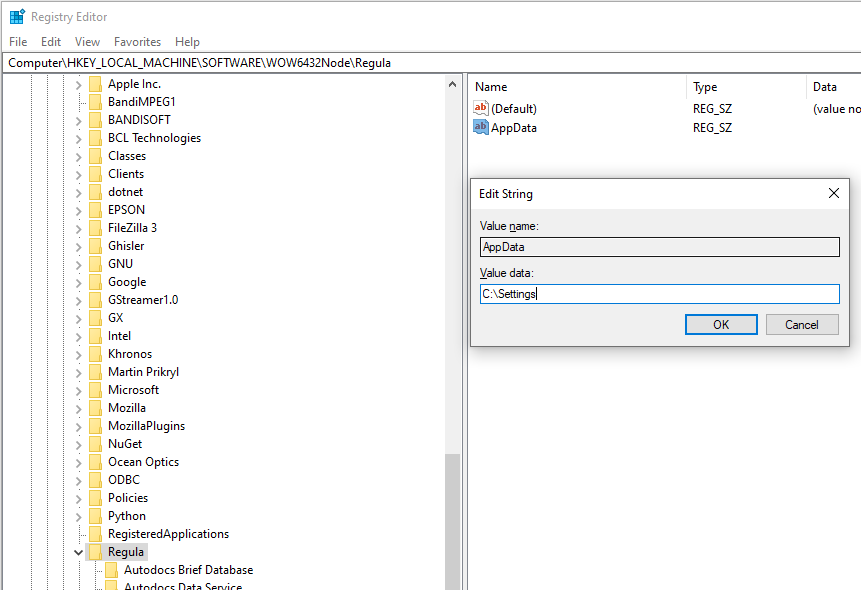Cancel the Edit String dialog

[x=800, y=324]
